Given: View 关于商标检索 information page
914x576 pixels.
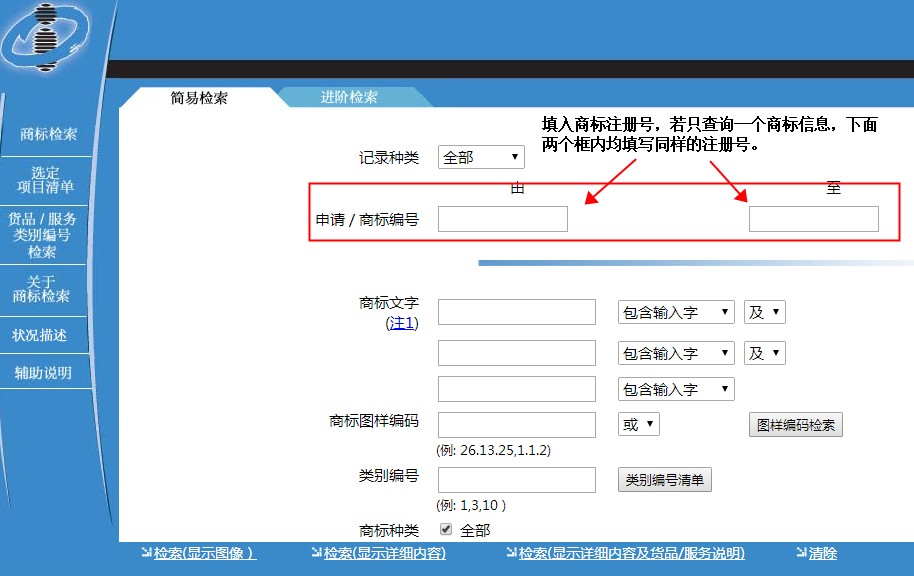Looking at the screenshot, I should pyautogui.click(x=45, y=290).
